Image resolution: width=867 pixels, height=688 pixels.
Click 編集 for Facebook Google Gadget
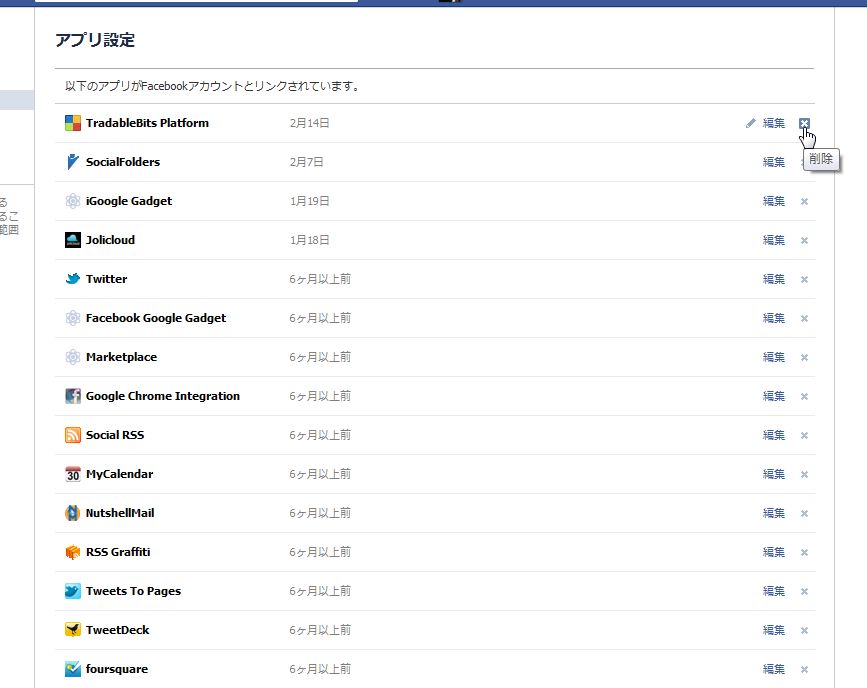click(x=774, y=318)
